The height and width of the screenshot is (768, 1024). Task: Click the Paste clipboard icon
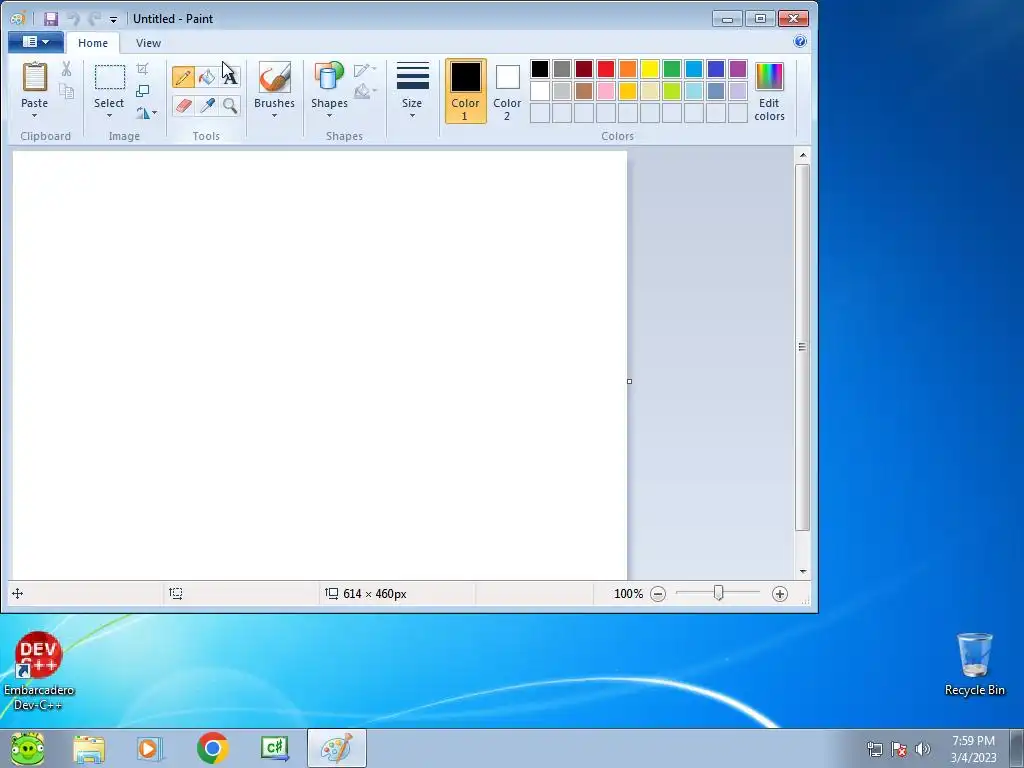coord(35,78)
